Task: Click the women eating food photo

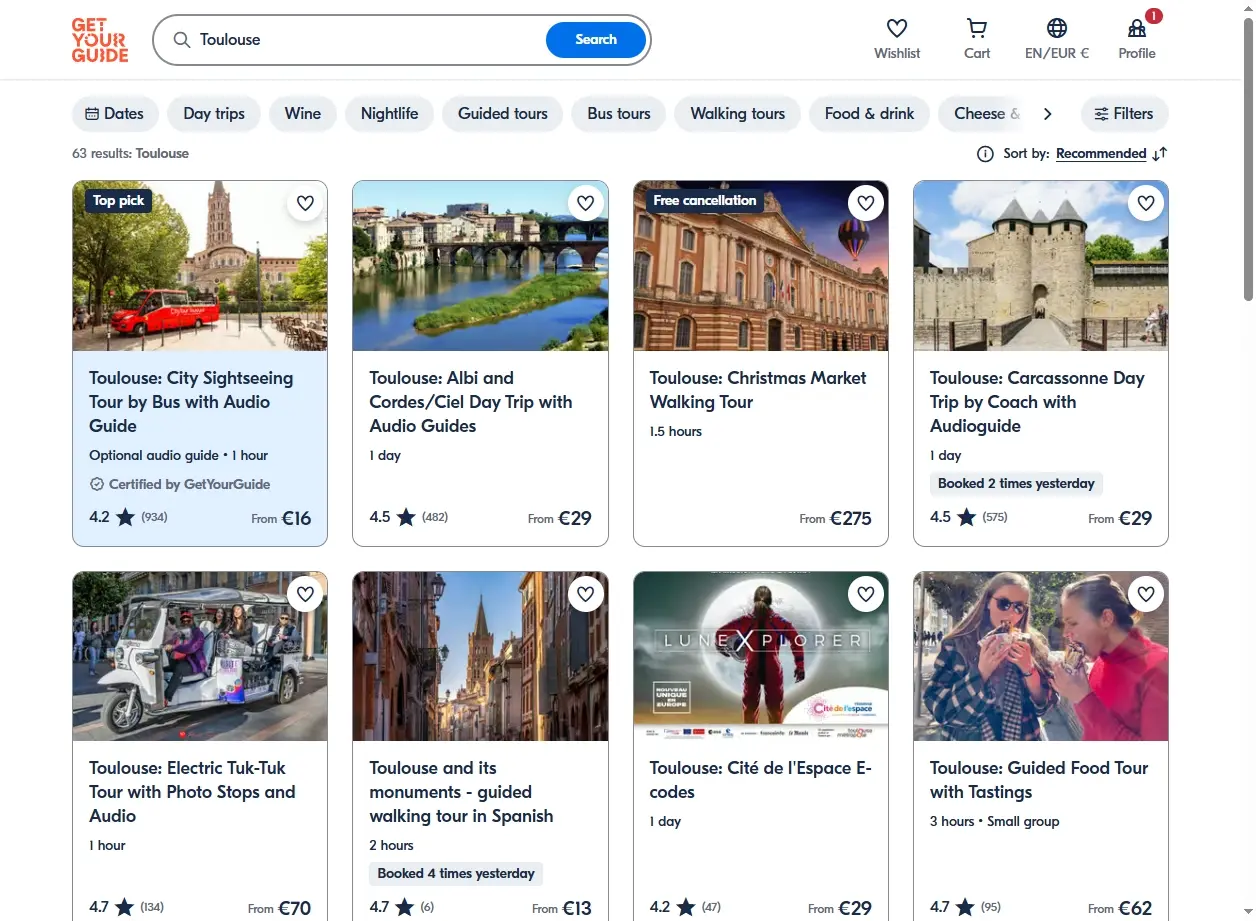Action: coord(1041,656)
